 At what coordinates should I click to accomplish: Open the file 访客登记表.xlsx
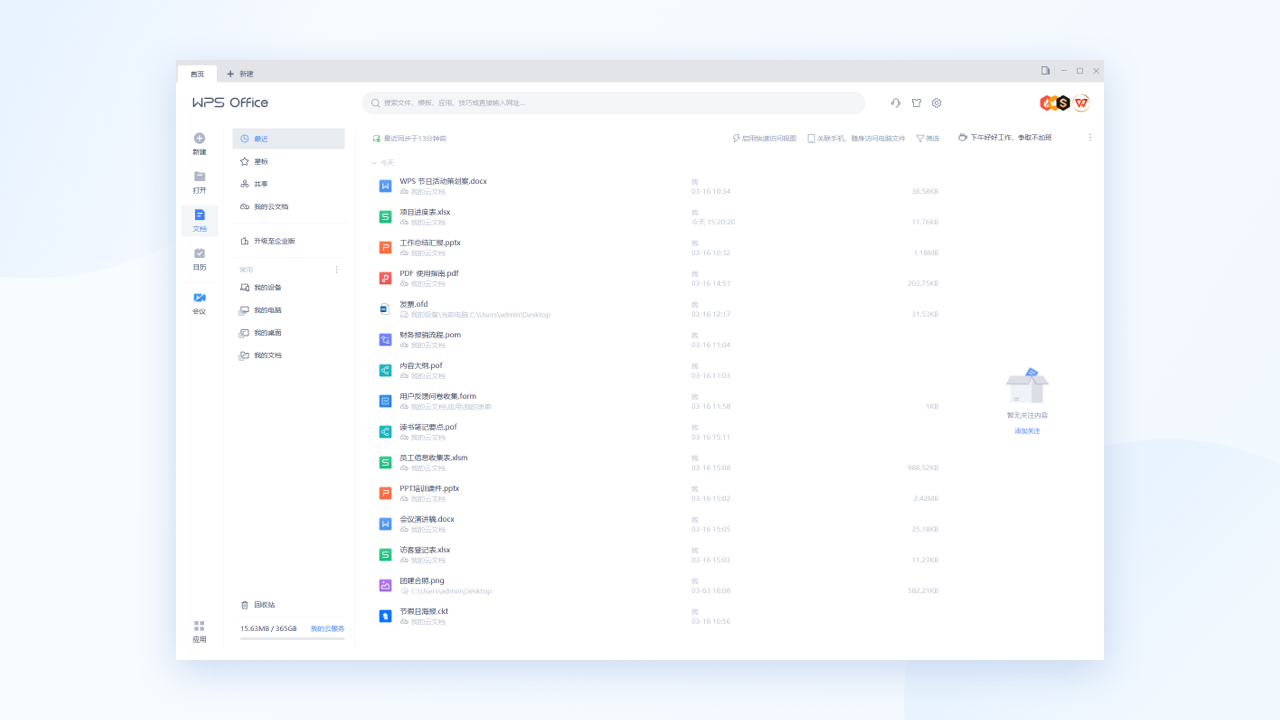tap(425, 550)
